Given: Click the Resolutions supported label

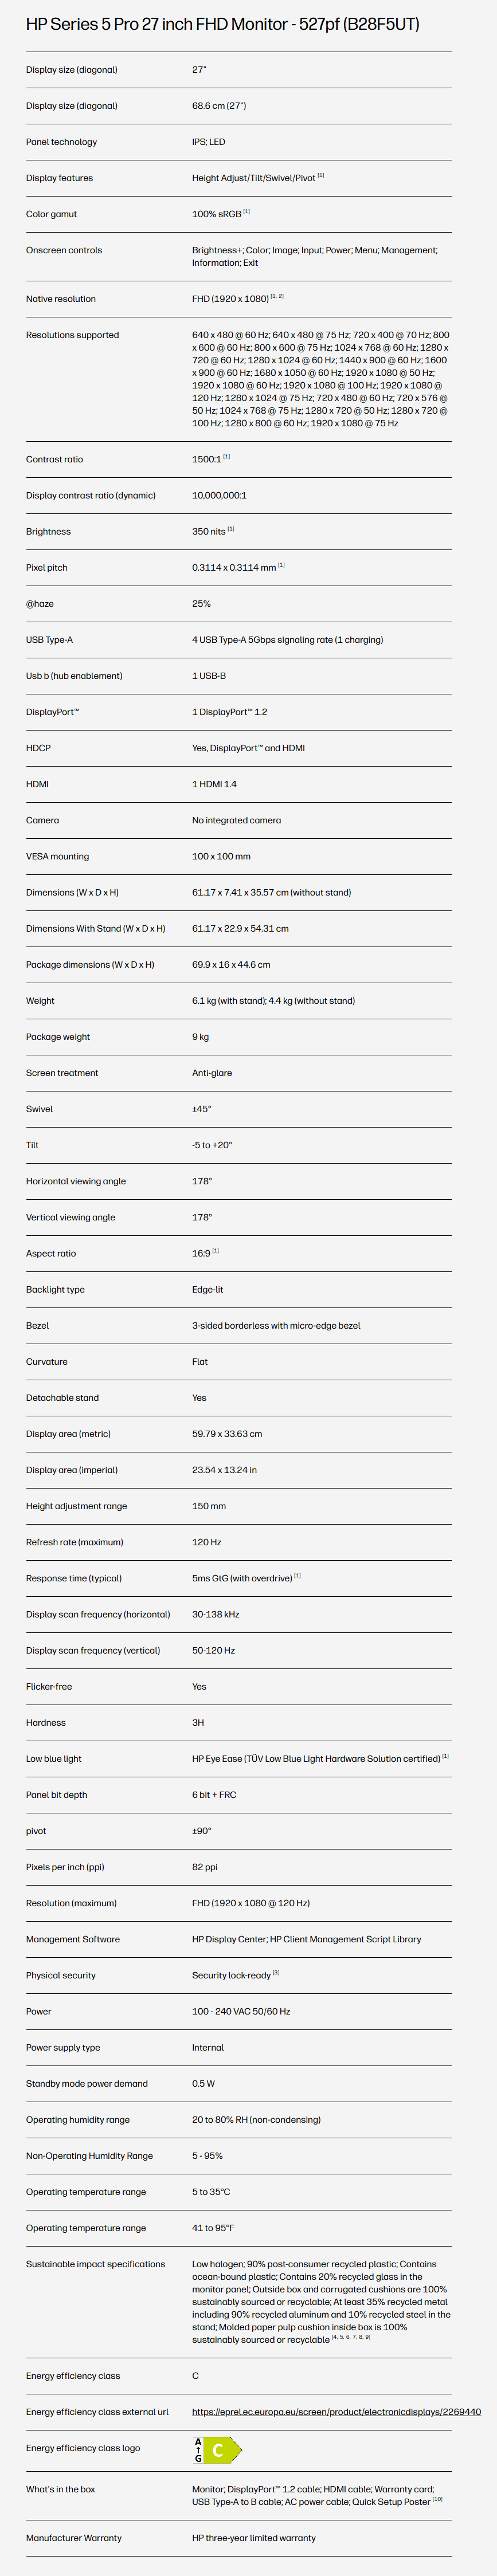Looking at the screenshot, I should pos(73,335).
